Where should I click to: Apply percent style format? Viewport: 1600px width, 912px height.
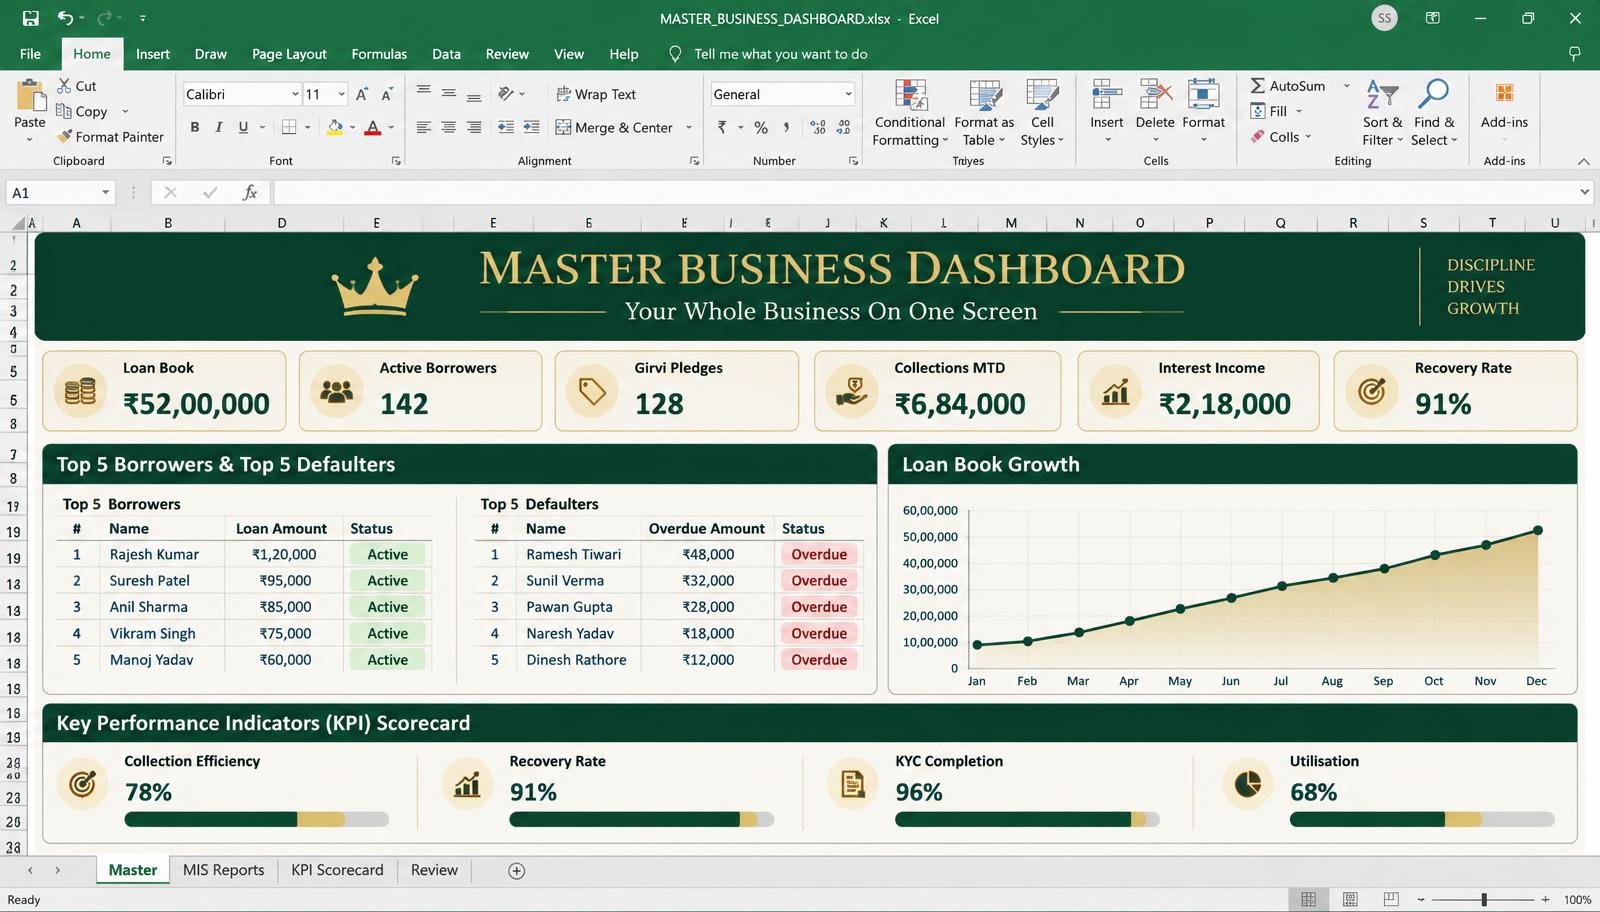(x=761, y=127)
